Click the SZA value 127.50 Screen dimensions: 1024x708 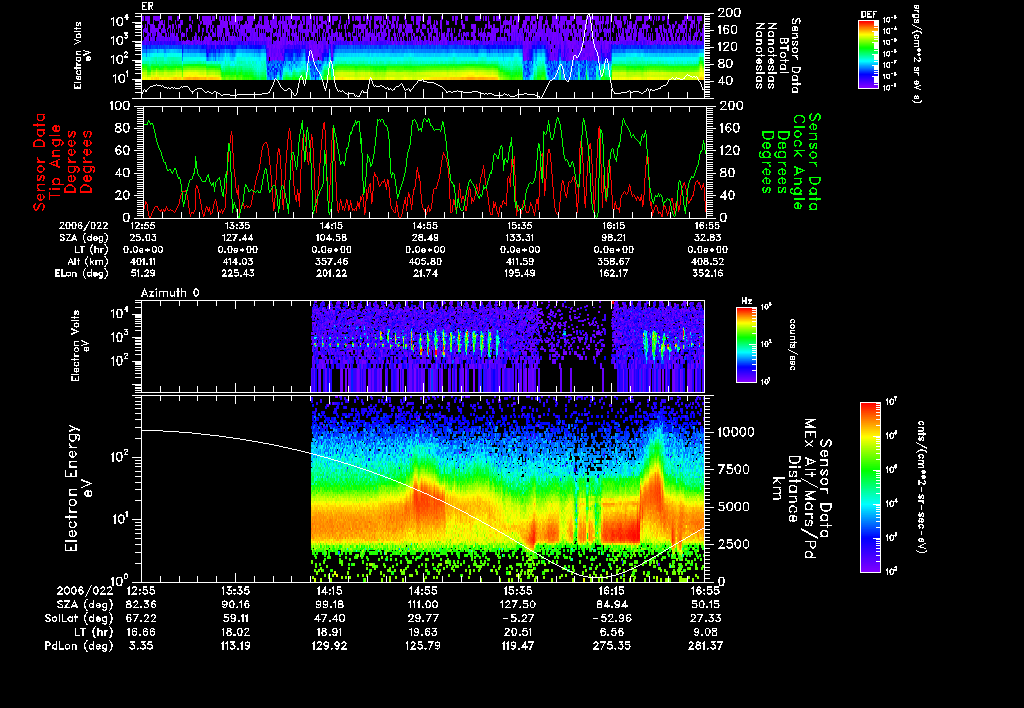[517, 605]
